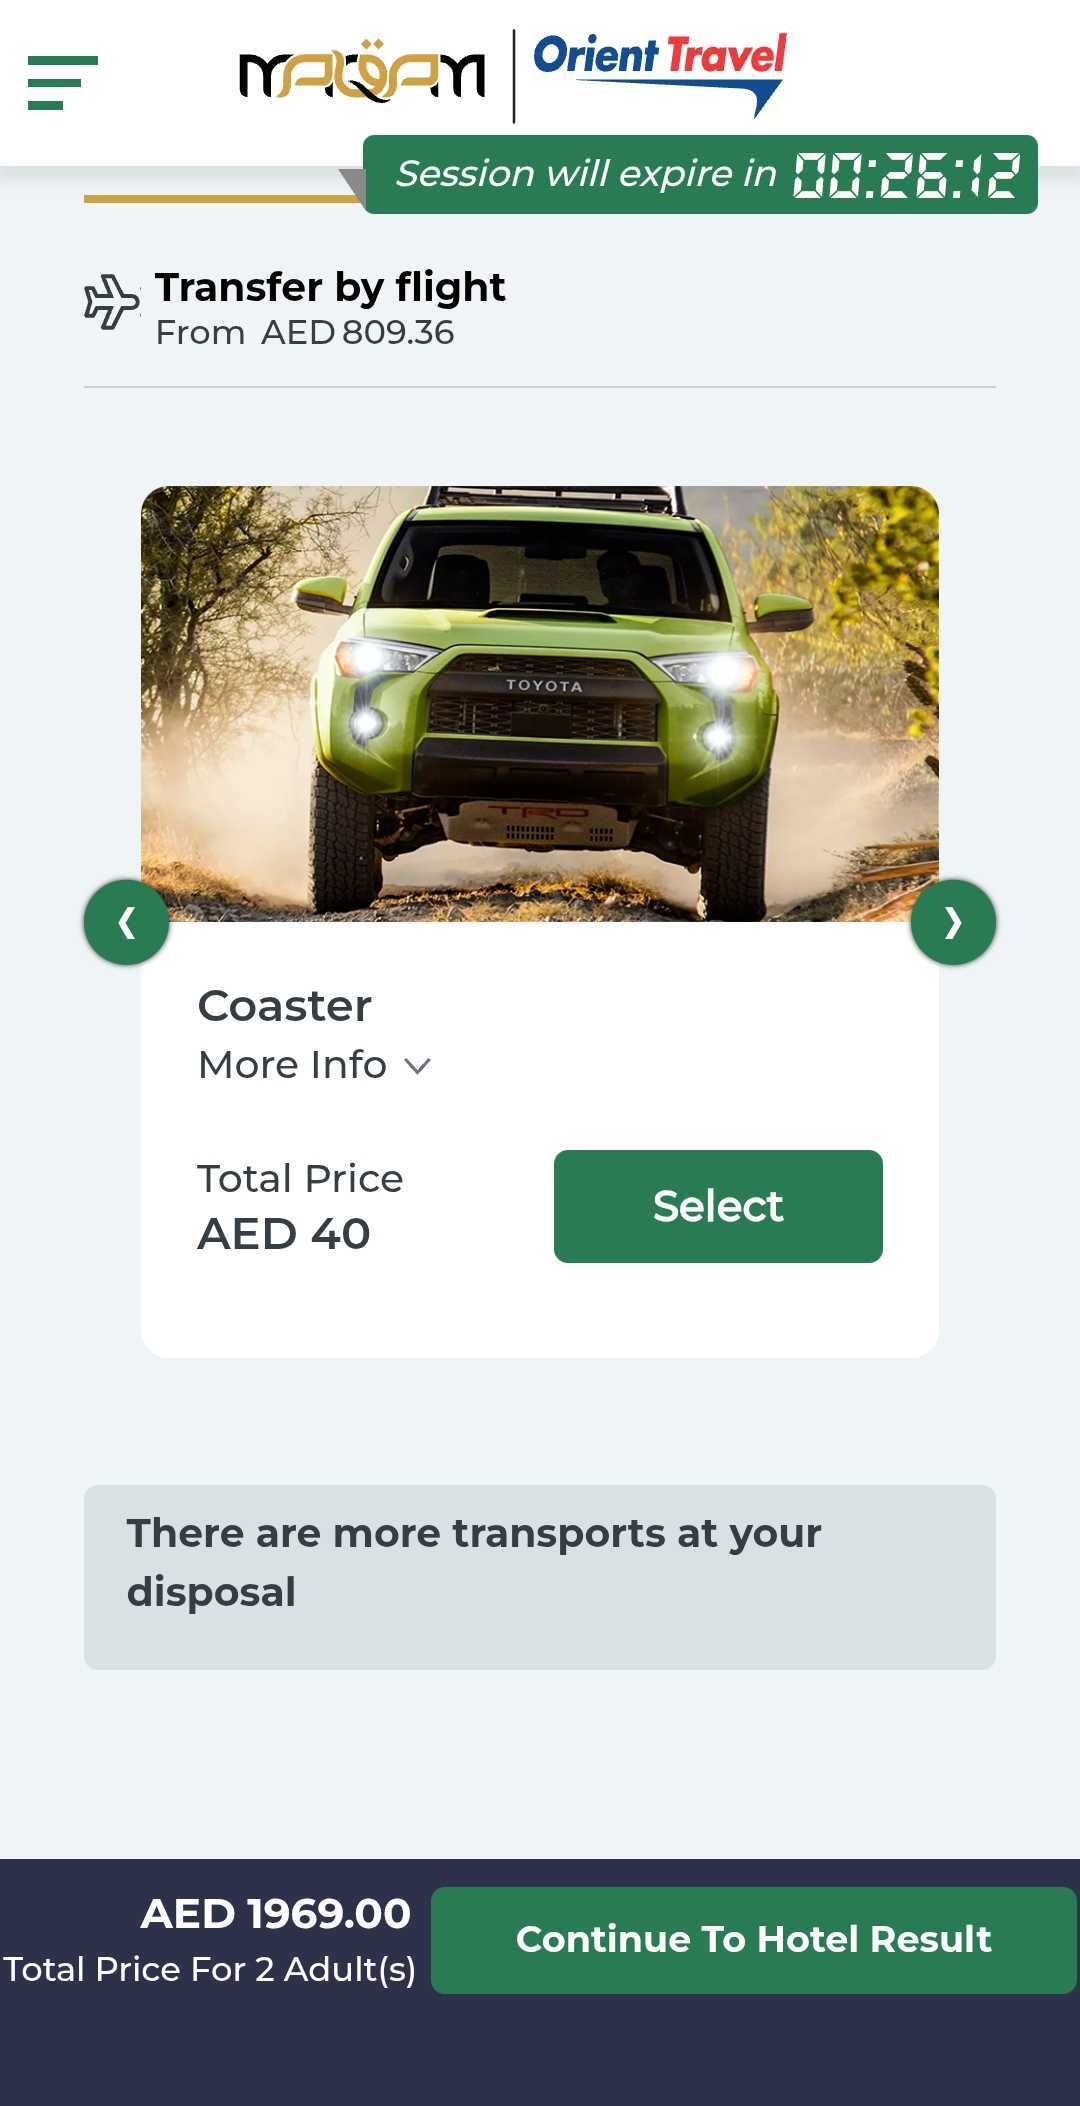Click the session countdown timer digits
Image resolution: width=1080 pixels, height=2106 pixels.
[906, 175]
